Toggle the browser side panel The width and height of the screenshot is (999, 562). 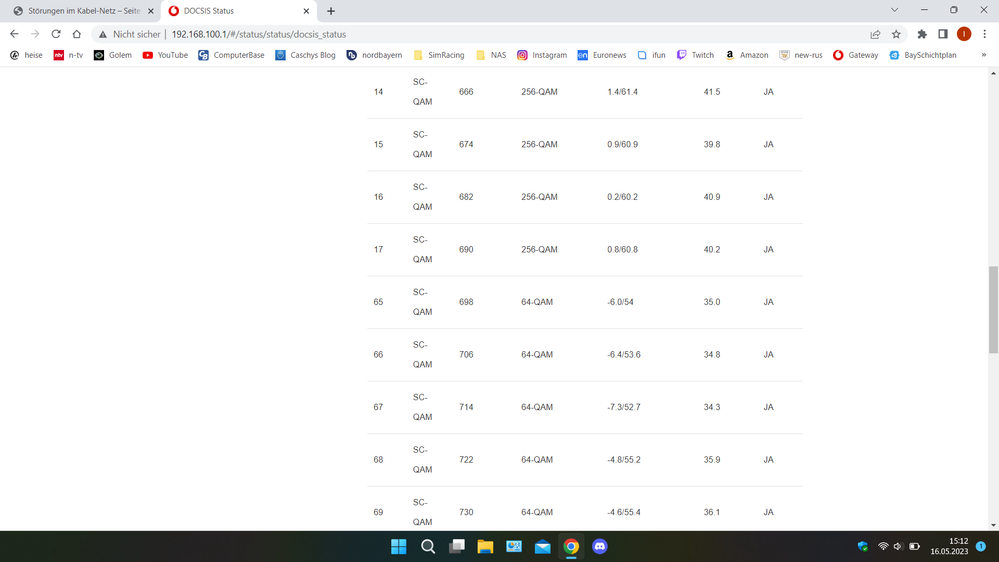tap(943, 34)
